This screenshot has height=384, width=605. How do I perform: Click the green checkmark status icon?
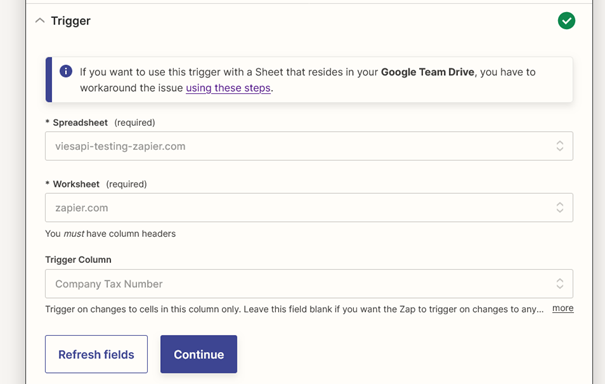click(566, 21)
